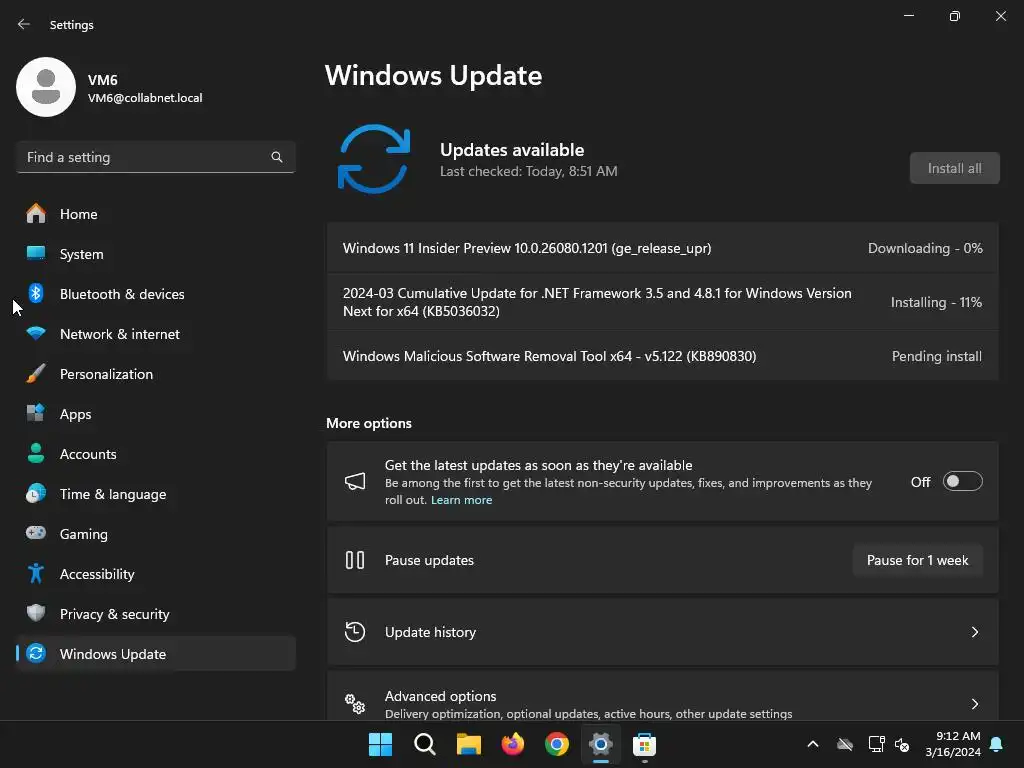Click the Settings gear on the taskbar
Viewport: 1024px width, 768px height.
pos(600,744)
